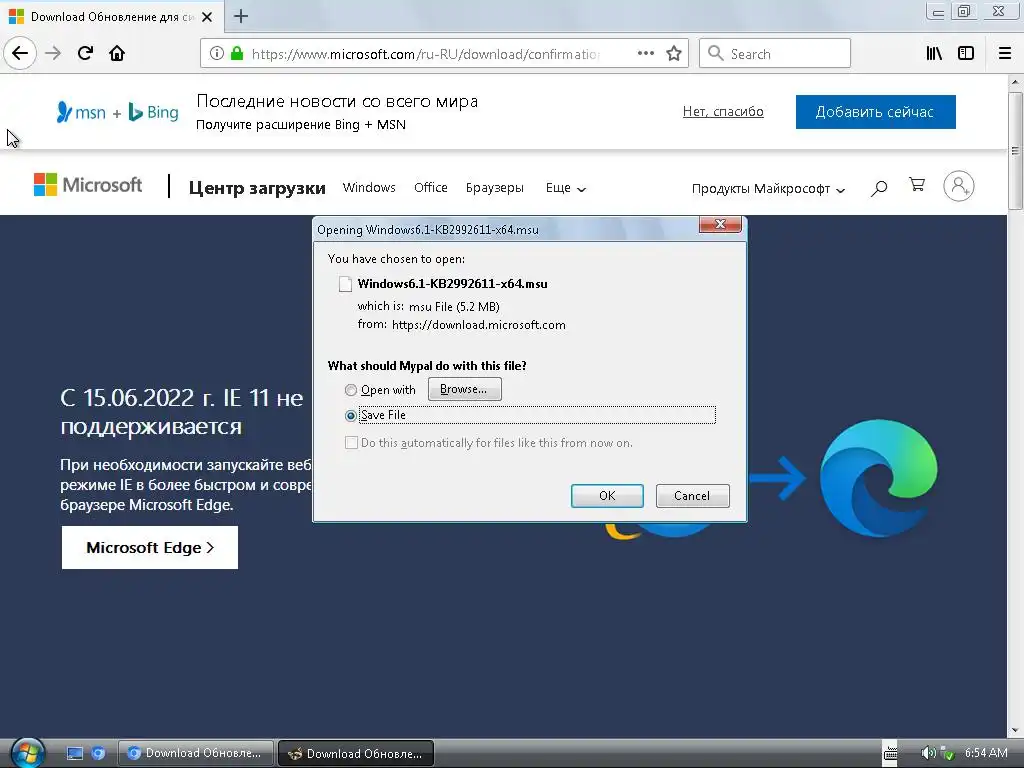Click the URL address field

coord(424,54)
